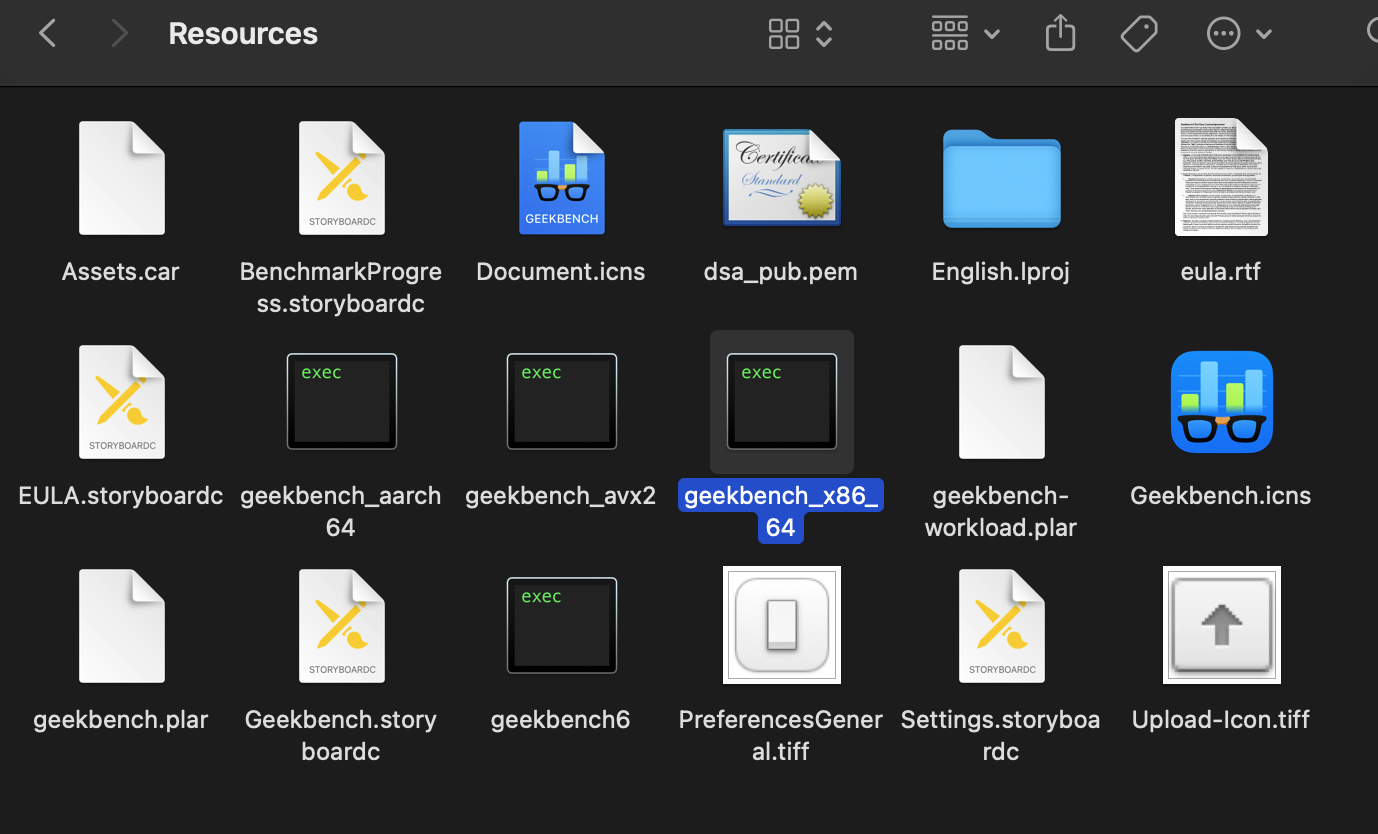Open the More options ellipsis menu
The image size is (1378, 834).
click(x=1223, y=33)
